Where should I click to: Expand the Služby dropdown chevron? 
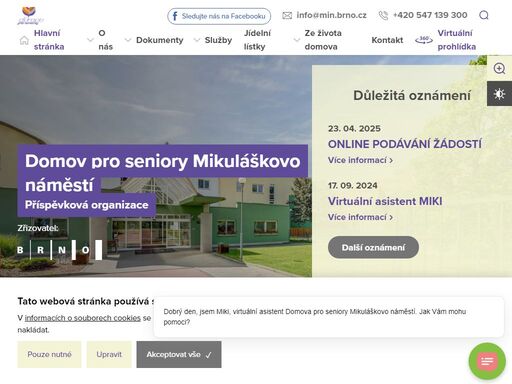197,40
